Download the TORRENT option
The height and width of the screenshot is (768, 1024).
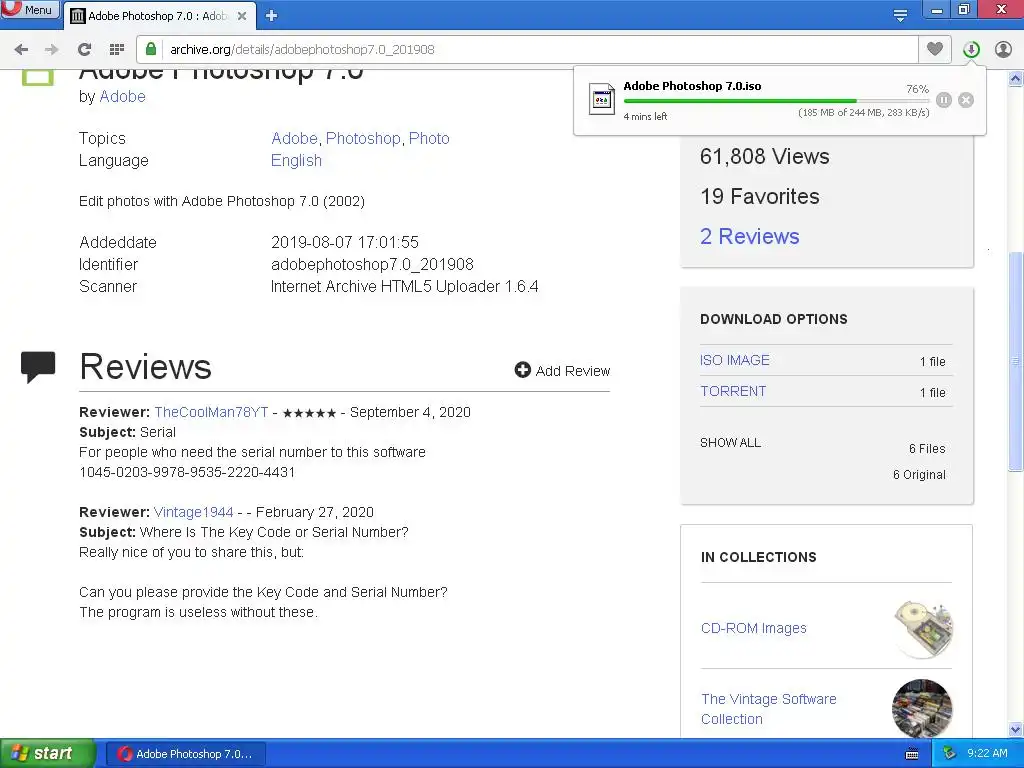(733, 391)
